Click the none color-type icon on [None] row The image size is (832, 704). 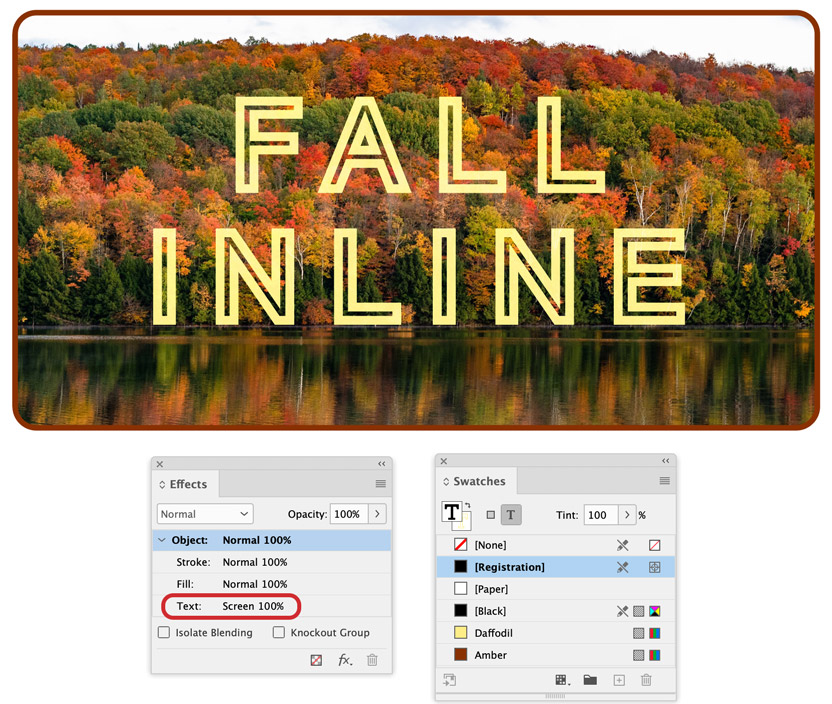pos(655,545)
